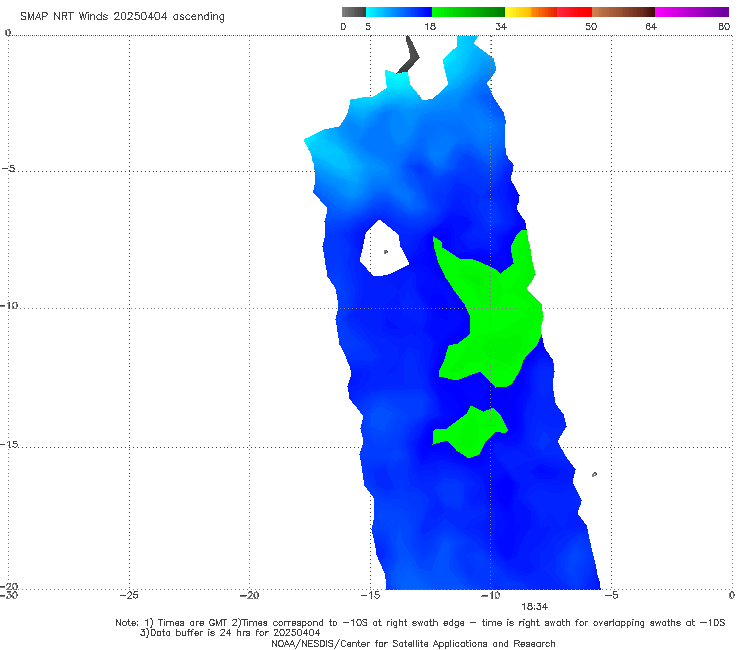Click the small green wind patch near -14.5S
This screenshot has height=650, width=740.
coord(472,432)
